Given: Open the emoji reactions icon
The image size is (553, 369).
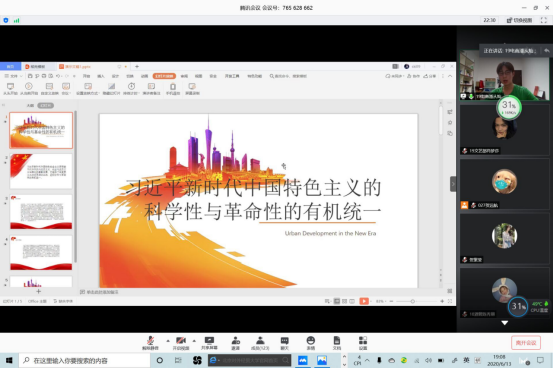Looking at the screenshot, I should click(311, 343).
